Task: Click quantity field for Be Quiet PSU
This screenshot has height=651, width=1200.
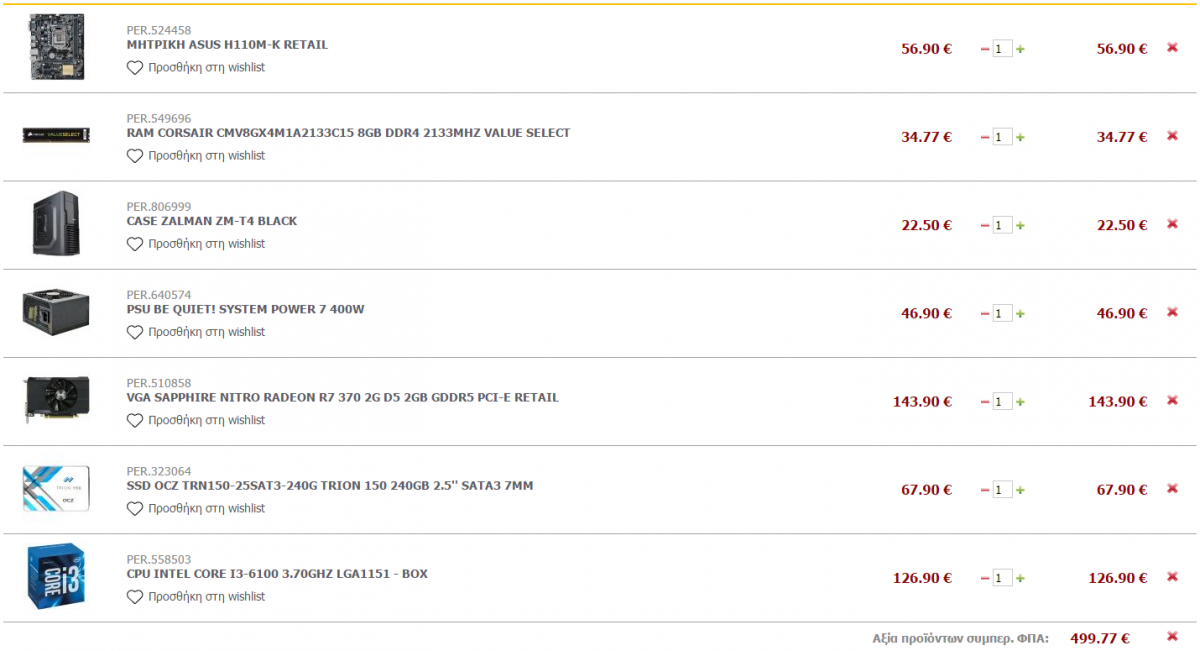Action: click(1002, 313)
